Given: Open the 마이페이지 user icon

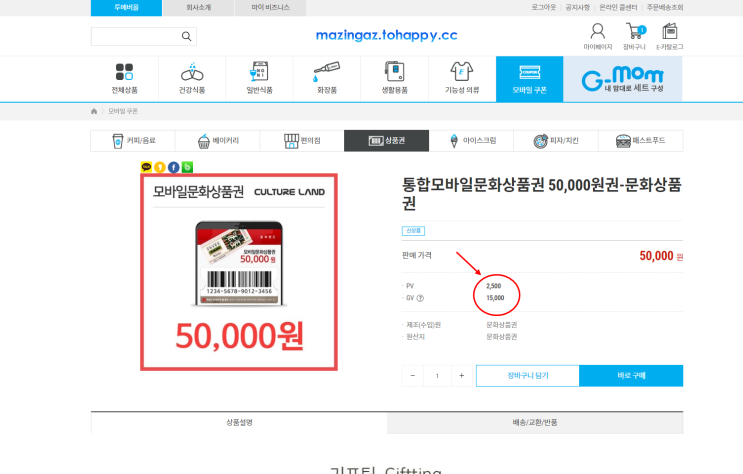Looking at the screenshot, I should pos(598,32).
